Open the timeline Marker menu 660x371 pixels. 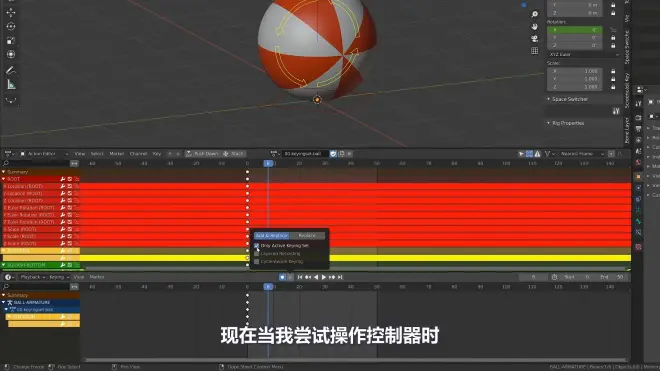[x=97, y=277]
